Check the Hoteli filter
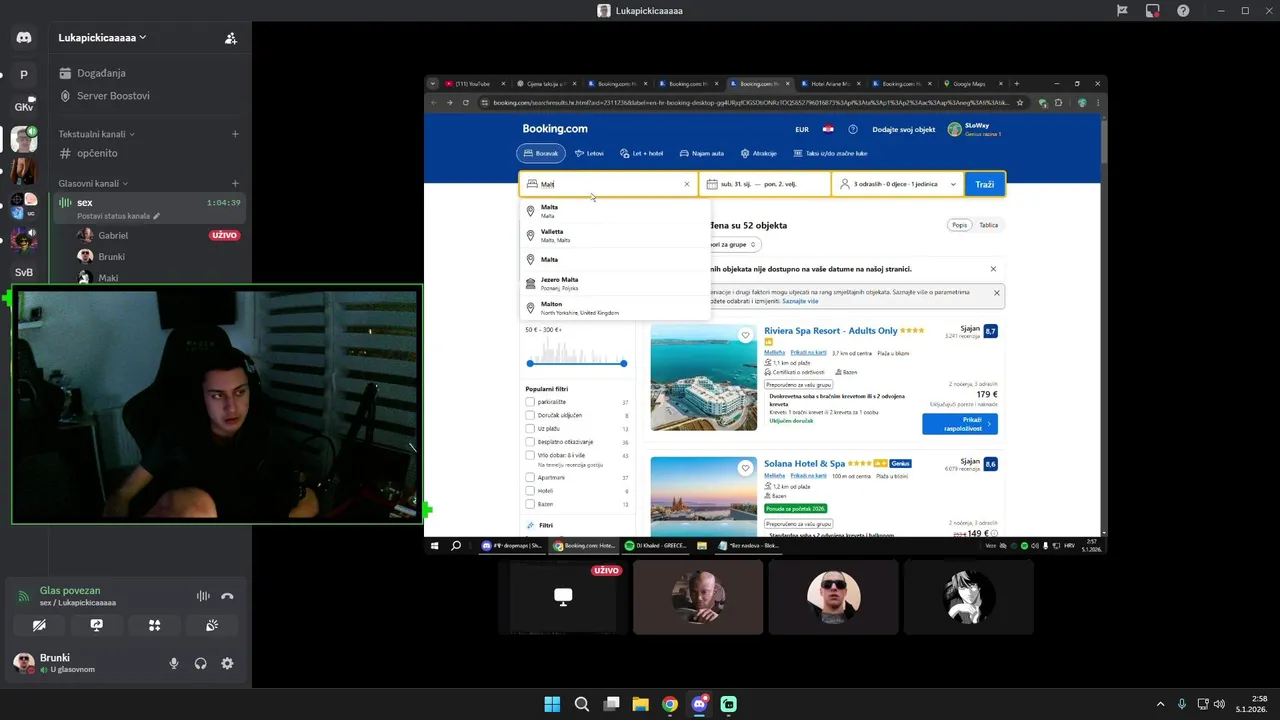Screen dimensions: 1280x720 [x=530, y=491]
